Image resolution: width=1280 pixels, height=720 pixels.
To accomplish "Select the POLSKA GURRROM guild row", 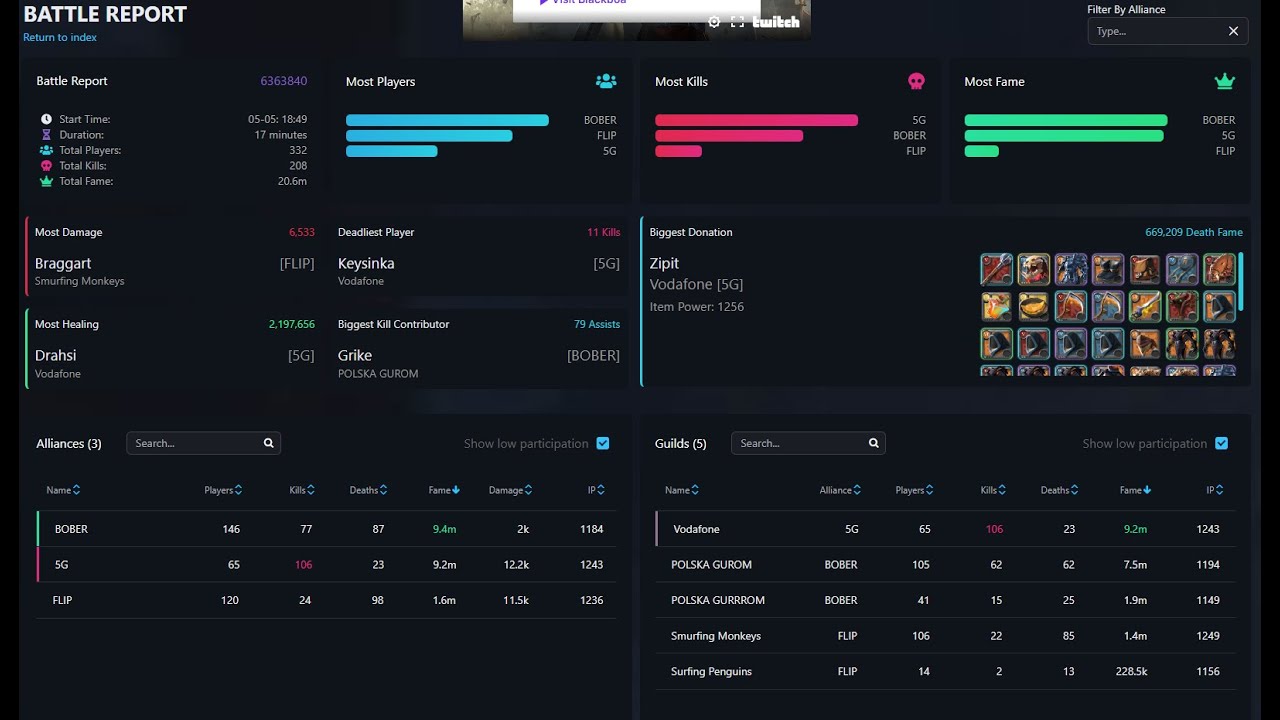I will pos(945,600).
